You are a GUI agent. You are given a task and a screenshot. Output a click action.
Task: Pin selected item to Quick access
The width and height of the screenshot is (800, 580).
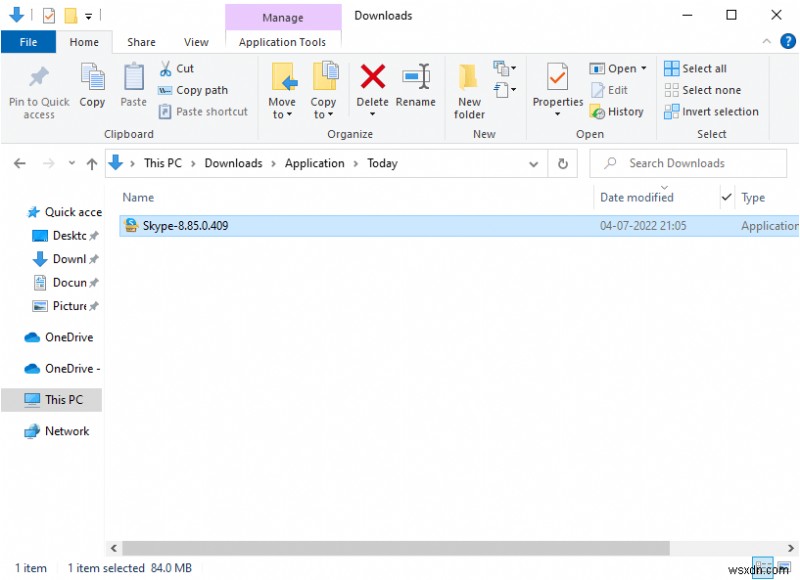pos(39,92)
